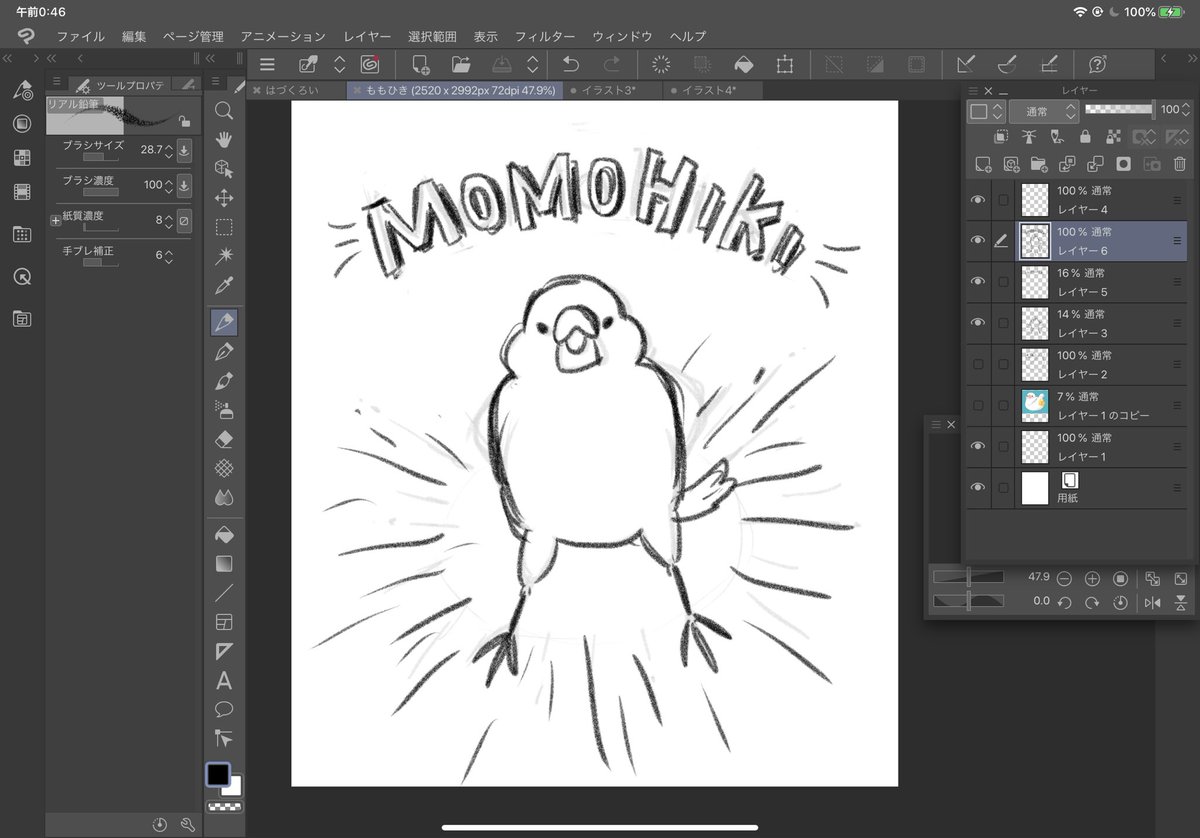This screenshot has width=1200, height=838.
Task: Select the Frame border panel tool
Action: [x=224, y=622]
